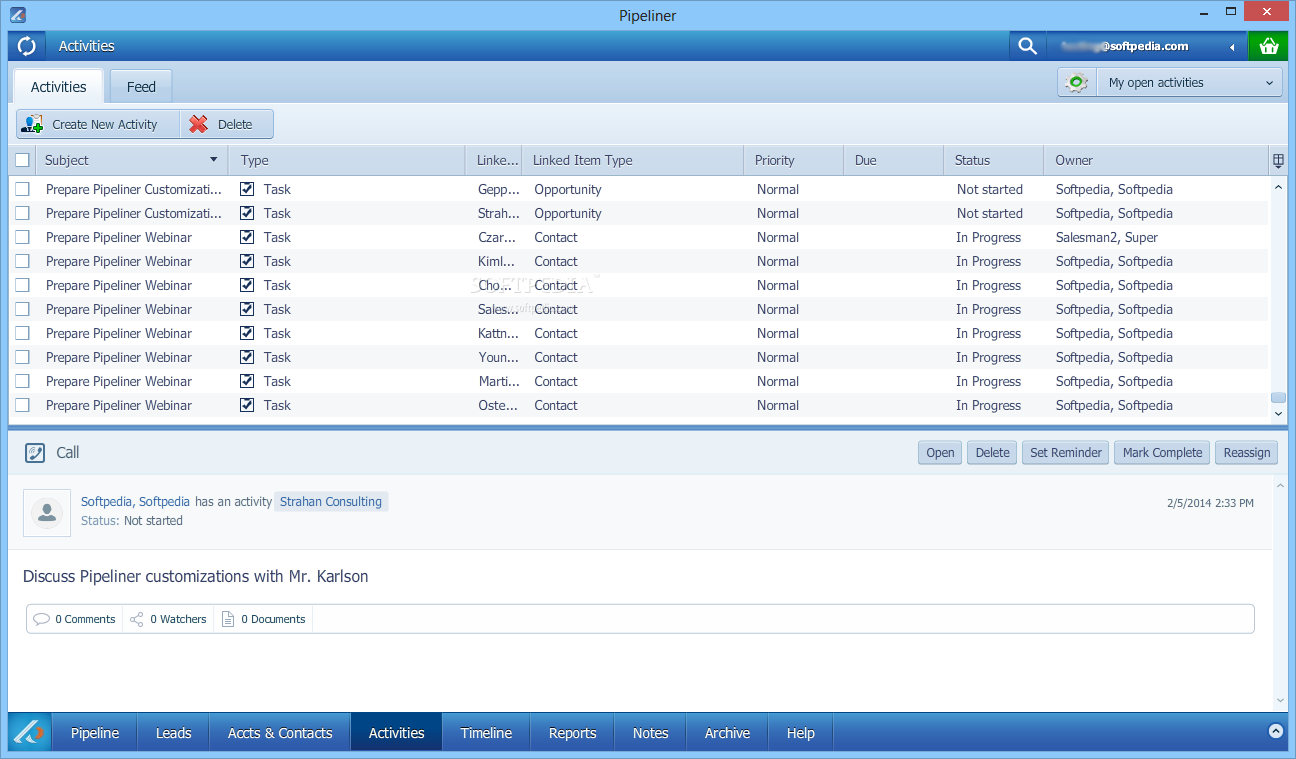Open 0 Watchers in the detail panel
This screenshot has height=759, width=1296.
click(168, 619)
